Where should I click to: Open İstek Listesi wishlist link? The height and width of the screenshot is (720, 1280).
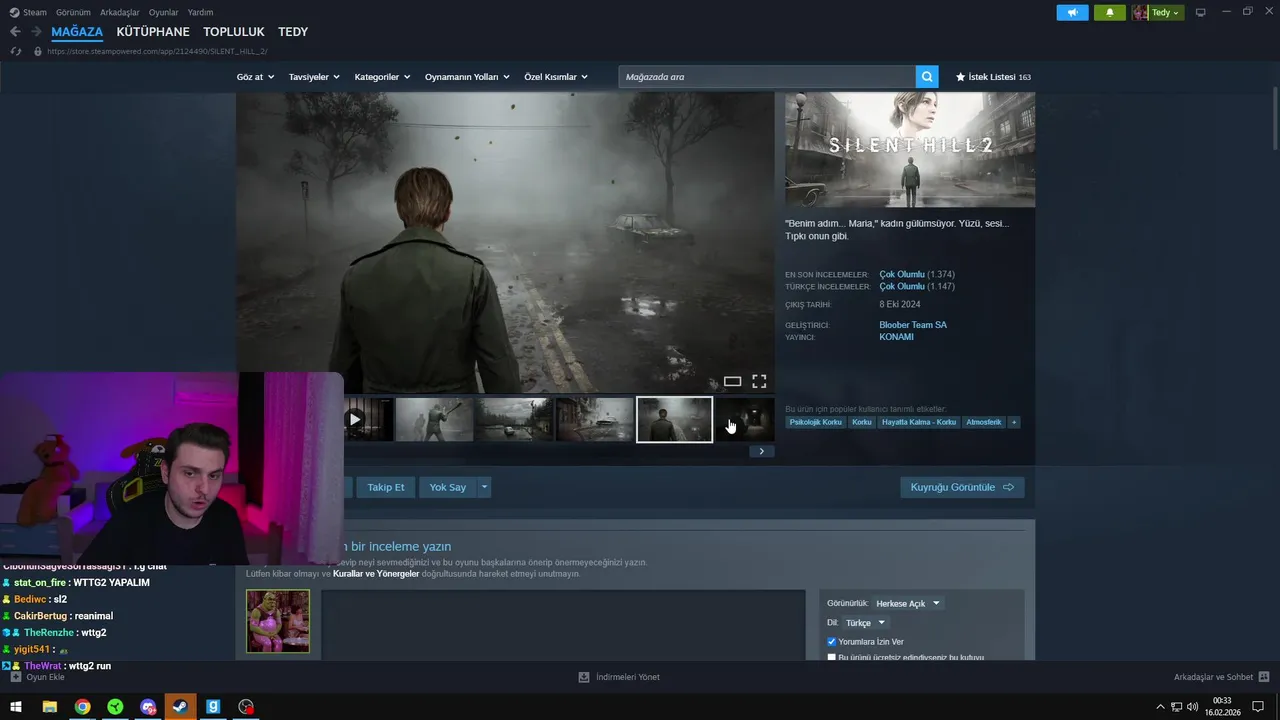coord(993,77)
